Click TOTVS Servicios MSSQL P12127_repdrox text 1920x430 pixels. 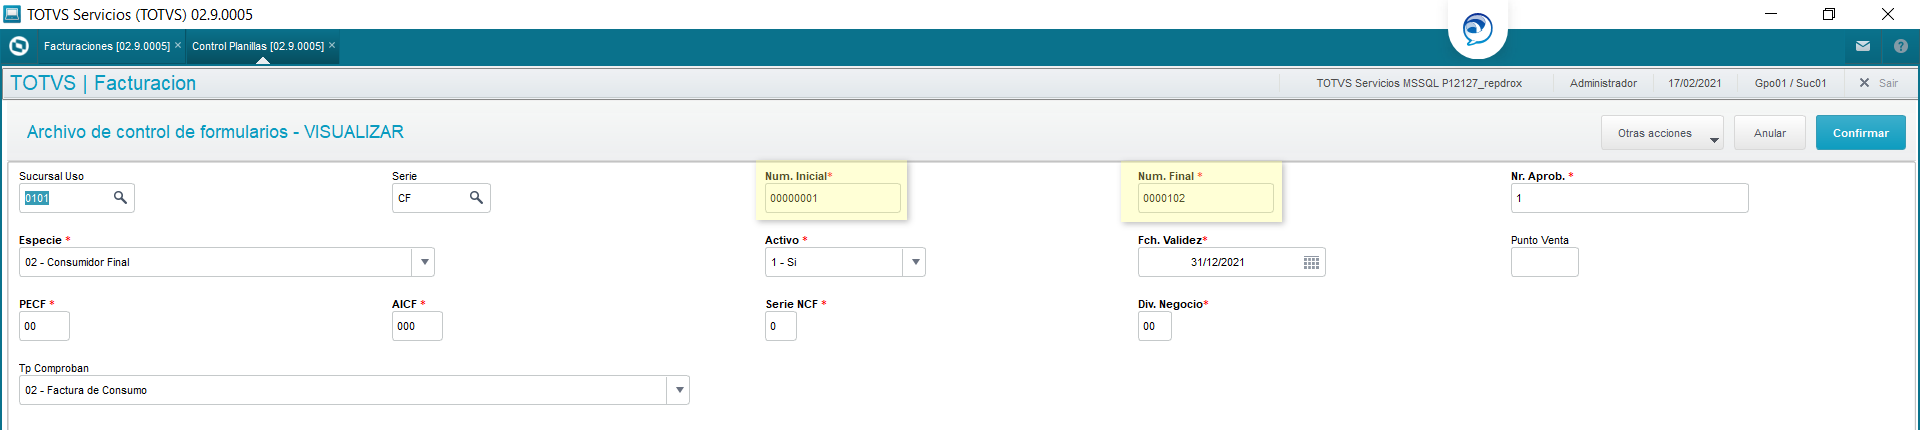coord(1419,83)
